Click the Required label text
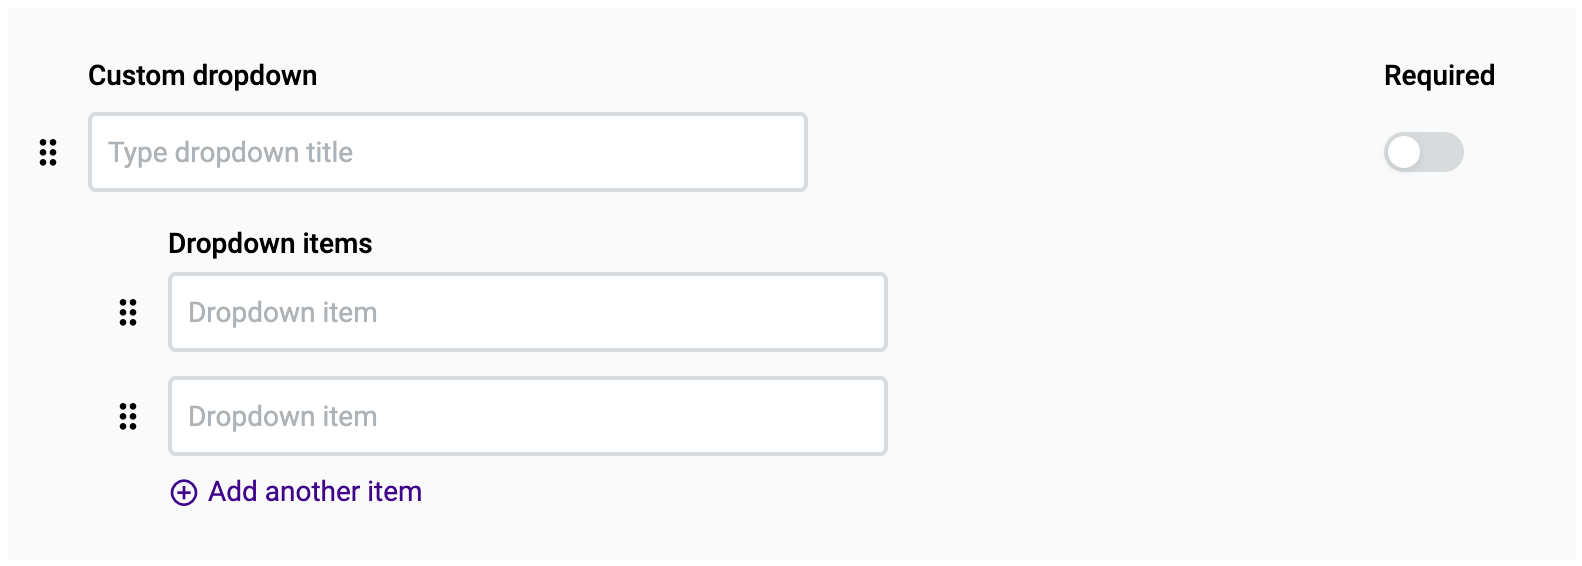 click(1439, 76)
